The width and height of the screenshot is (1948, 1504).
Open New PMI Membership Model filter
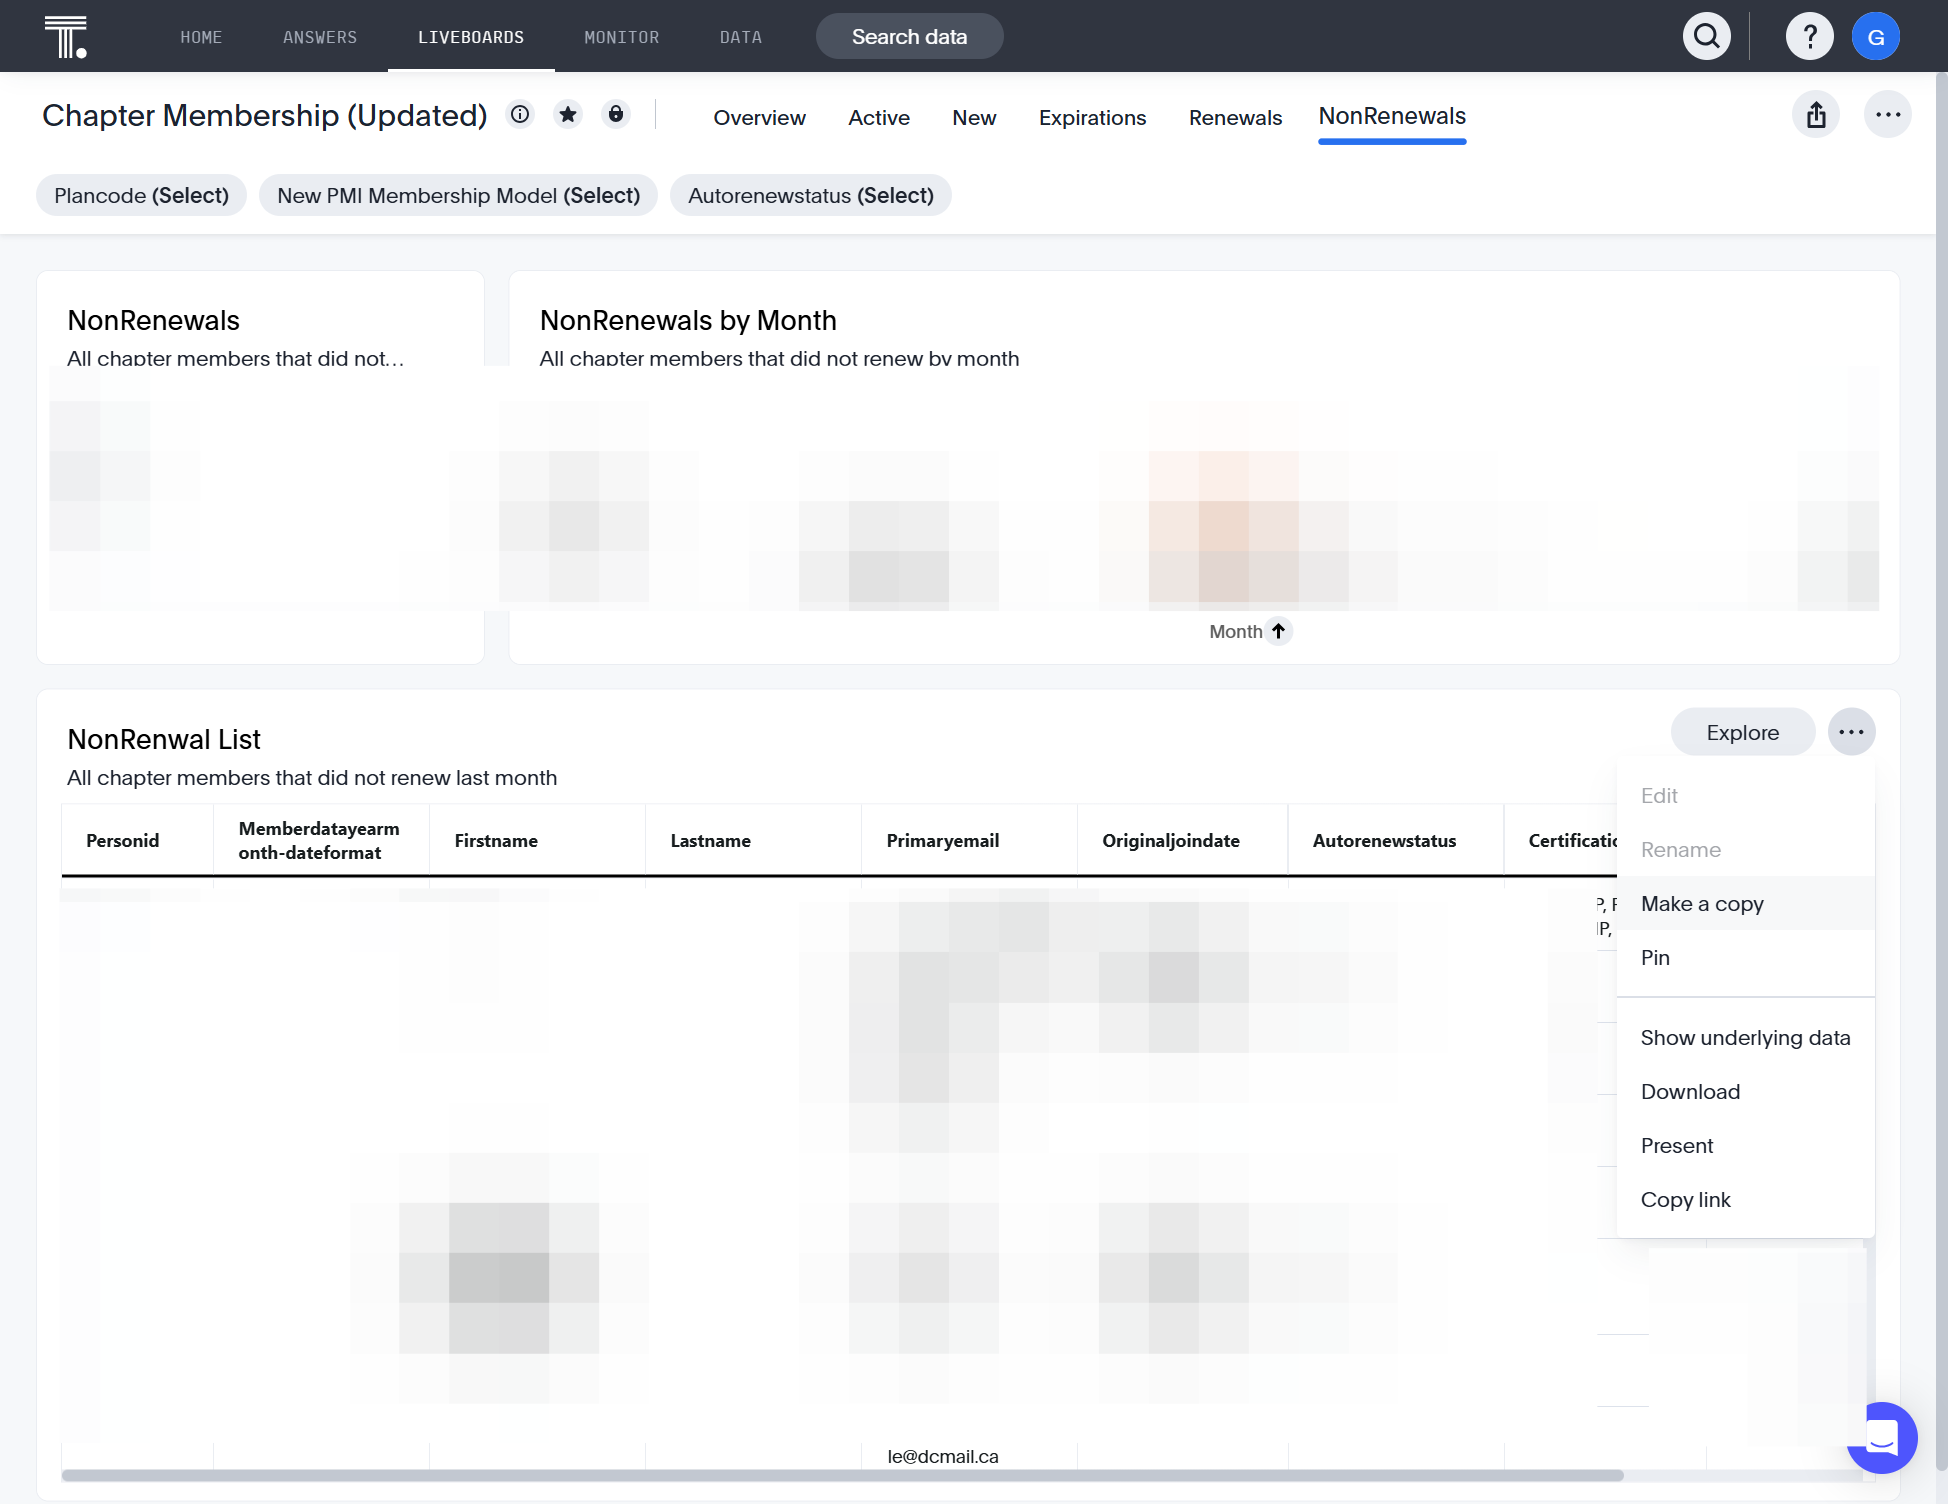click(x=458, y=195)
